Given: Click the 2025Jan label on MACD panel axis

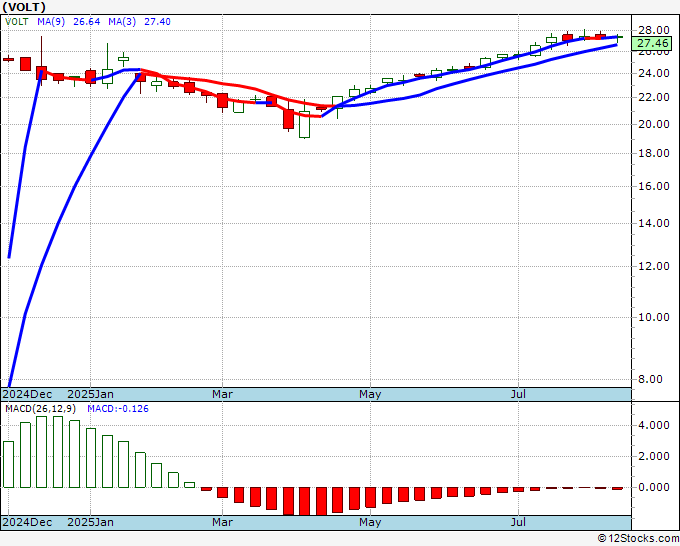Looking at the screenshot, I should point(91,522).
